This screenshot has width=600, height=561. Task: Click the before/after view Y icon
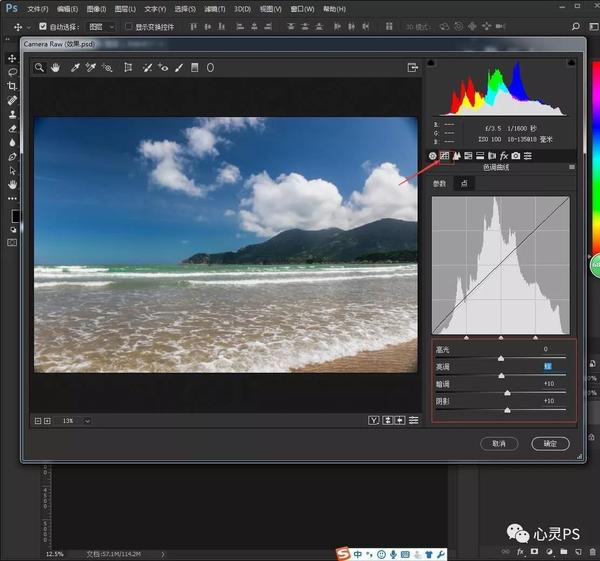tap(373, 421)
